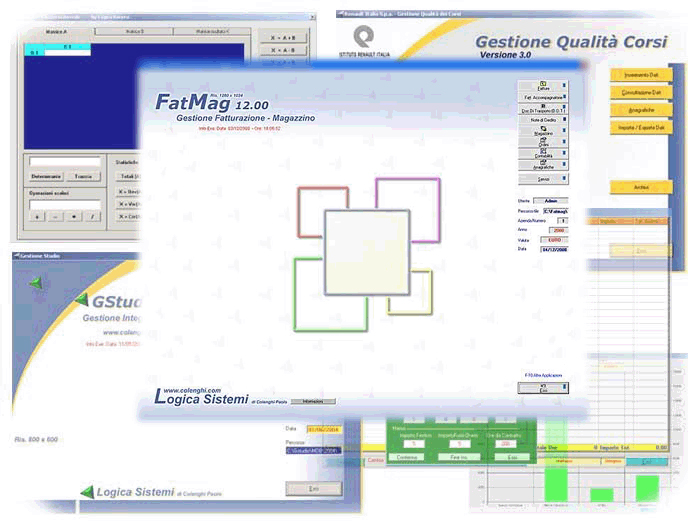Click the FatMag title bar

[x=362, y=66]
